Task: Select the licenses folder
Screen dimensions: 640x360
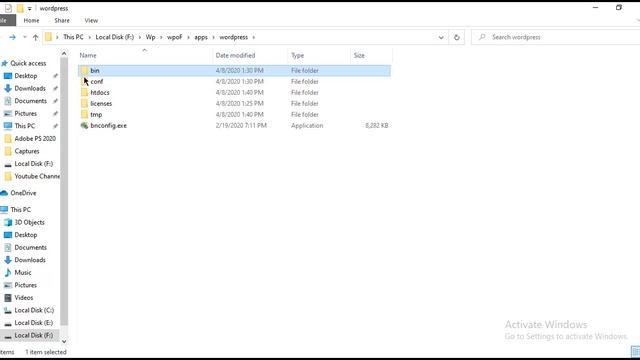Action: point(234,104)
